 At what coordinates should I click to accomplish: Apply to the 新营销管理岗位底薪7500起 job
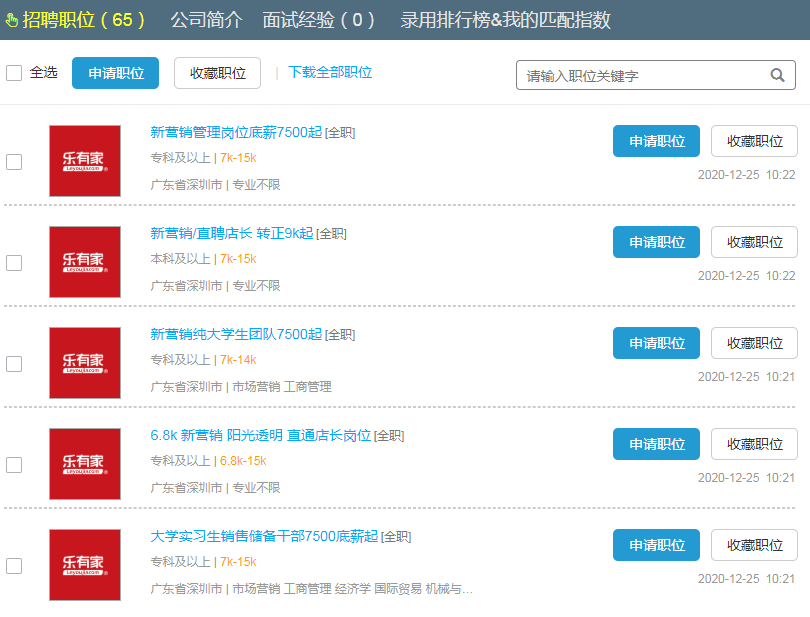pyautogui.click(x=657, y=141)
